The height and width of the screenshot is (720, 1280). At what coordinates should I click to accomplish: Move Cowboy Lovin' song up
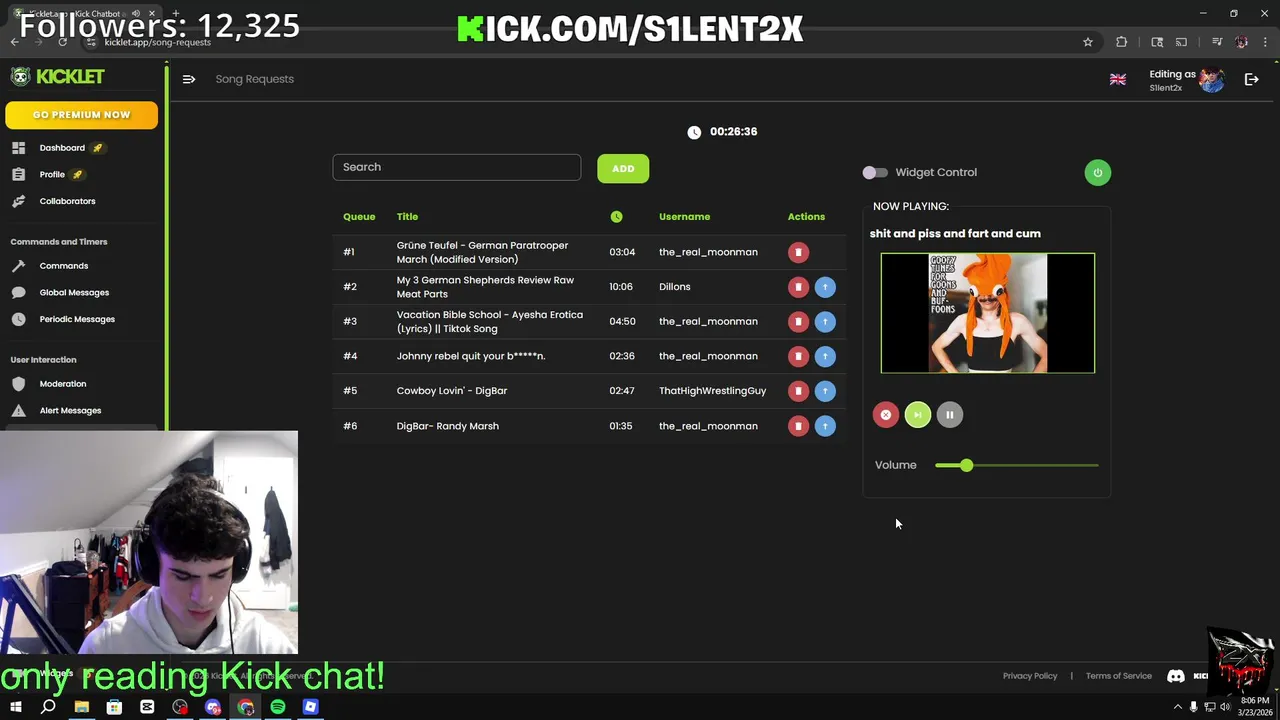(x=825, y=391)
